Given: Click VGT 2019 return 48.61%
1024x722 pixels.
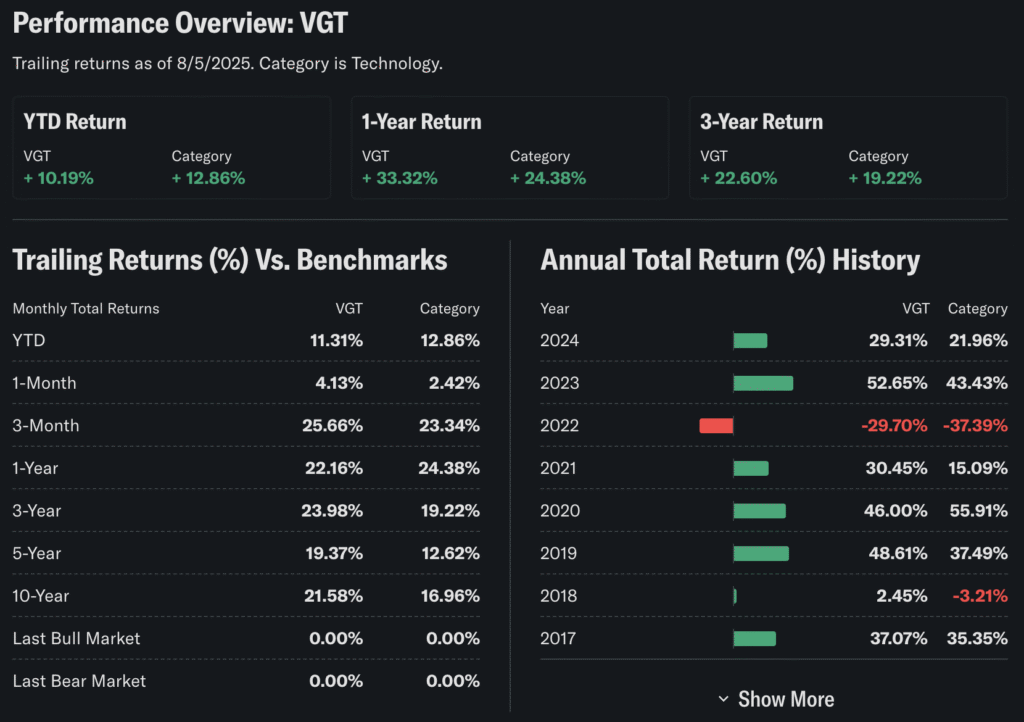Looking at the screenshot, I should [898, 554].
